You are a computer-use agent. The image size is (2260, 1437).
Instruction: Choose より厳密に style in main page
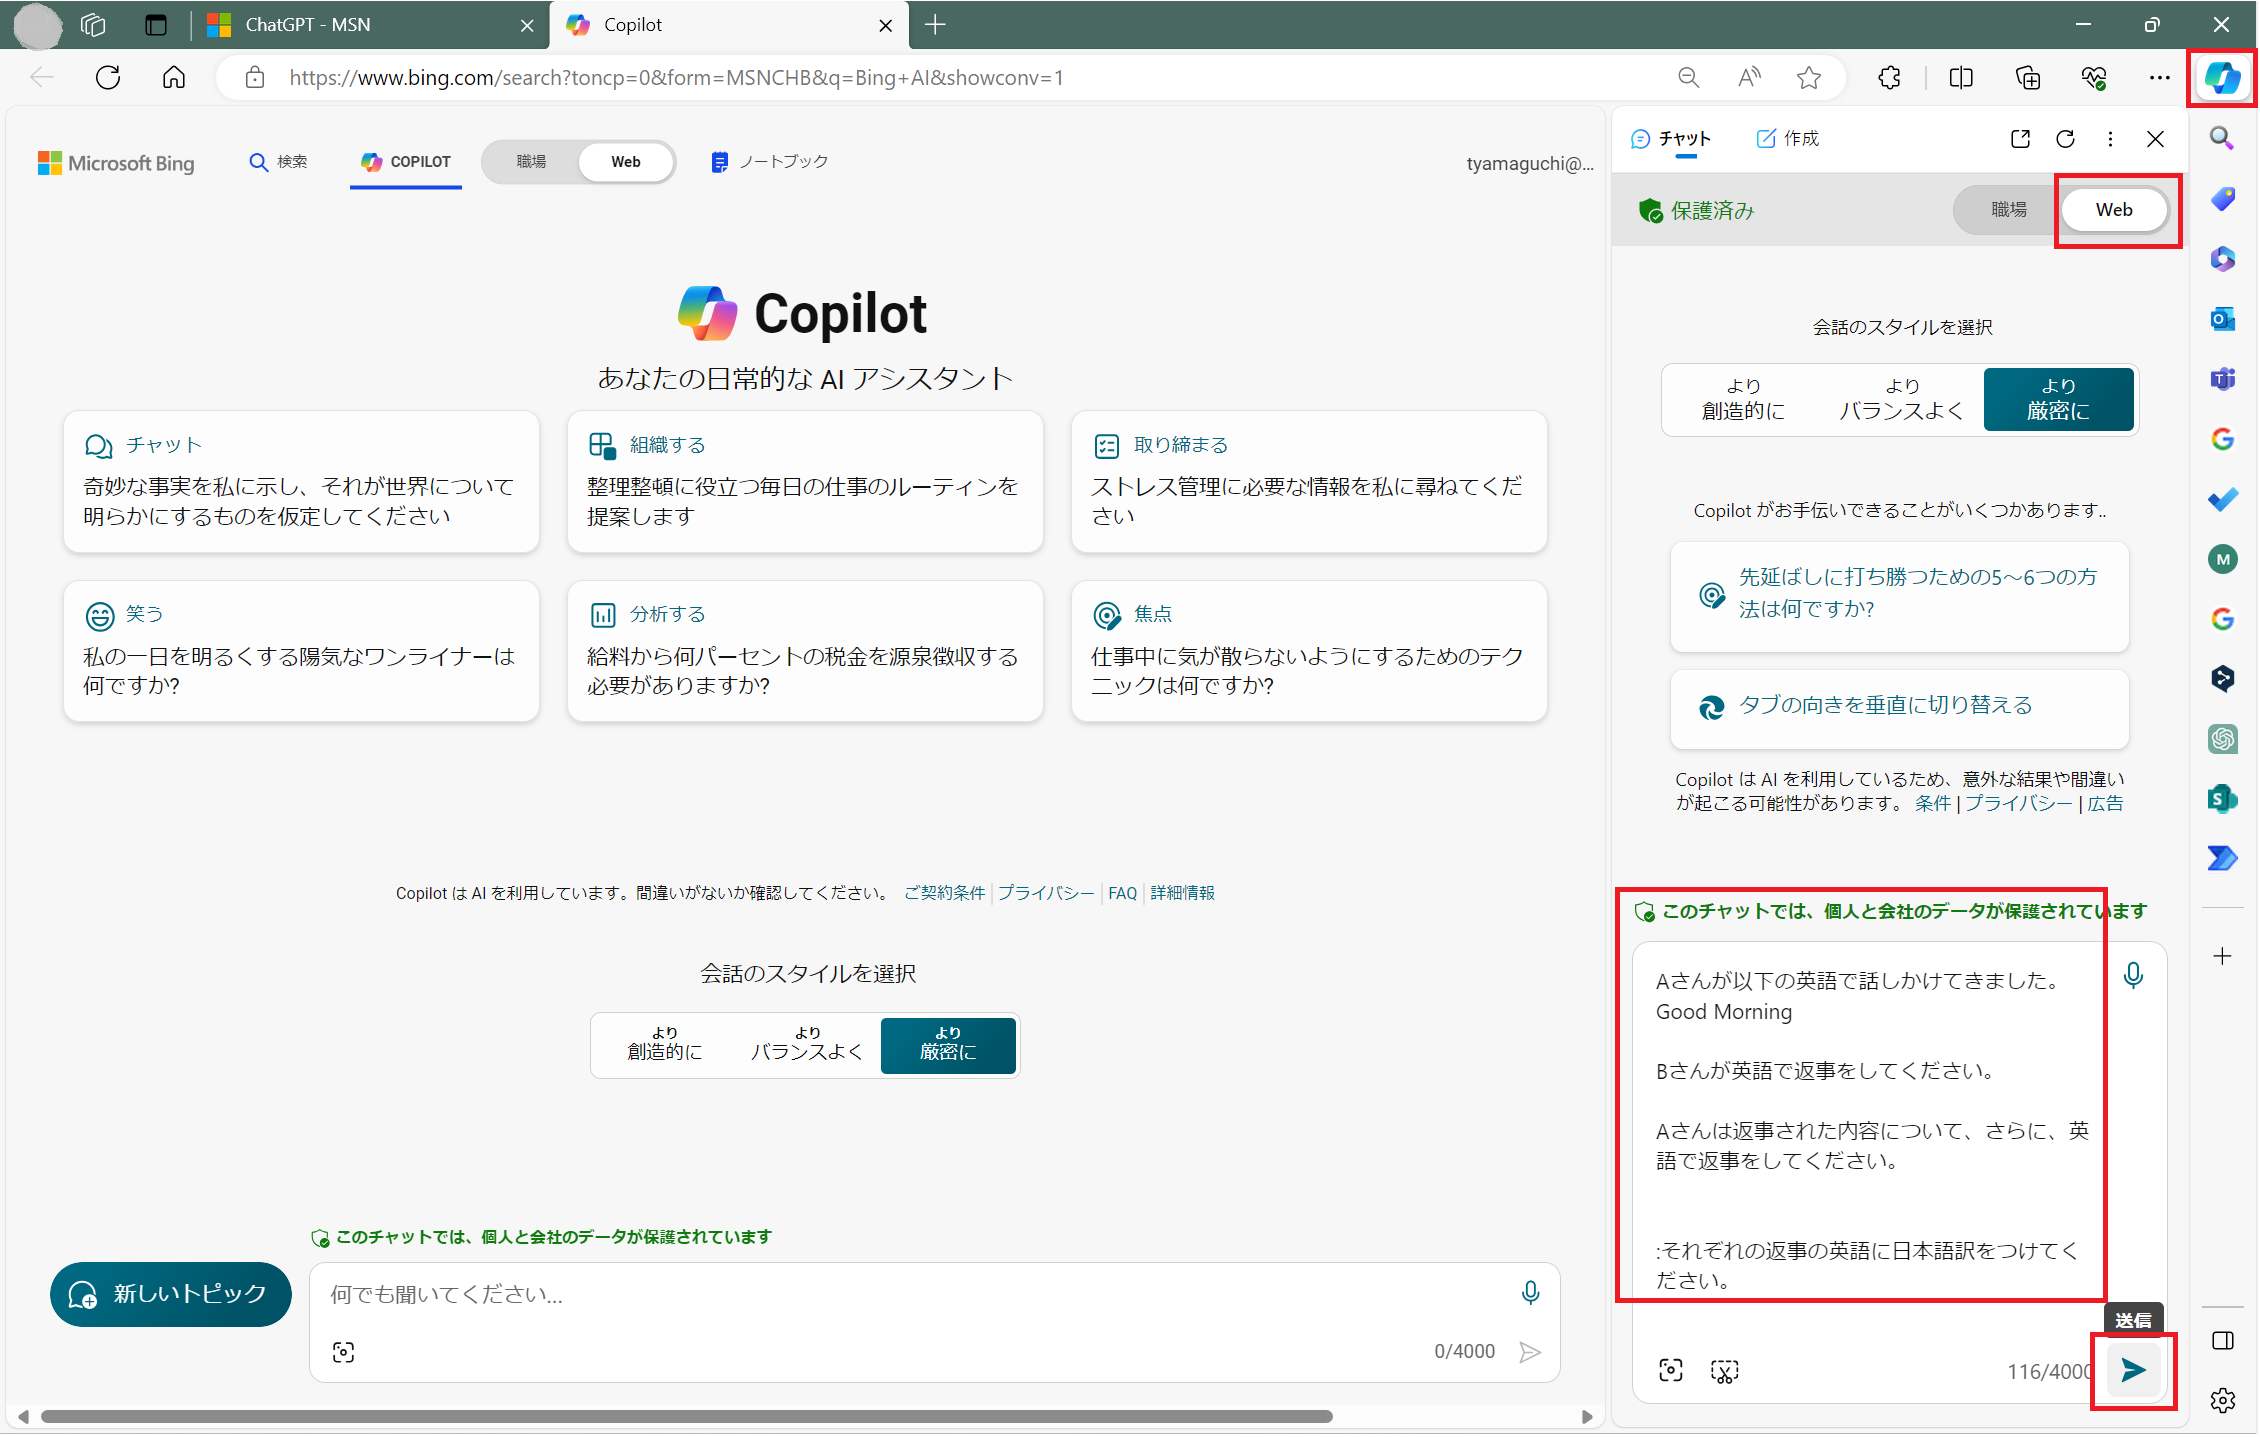click(x=947, y=1044)
